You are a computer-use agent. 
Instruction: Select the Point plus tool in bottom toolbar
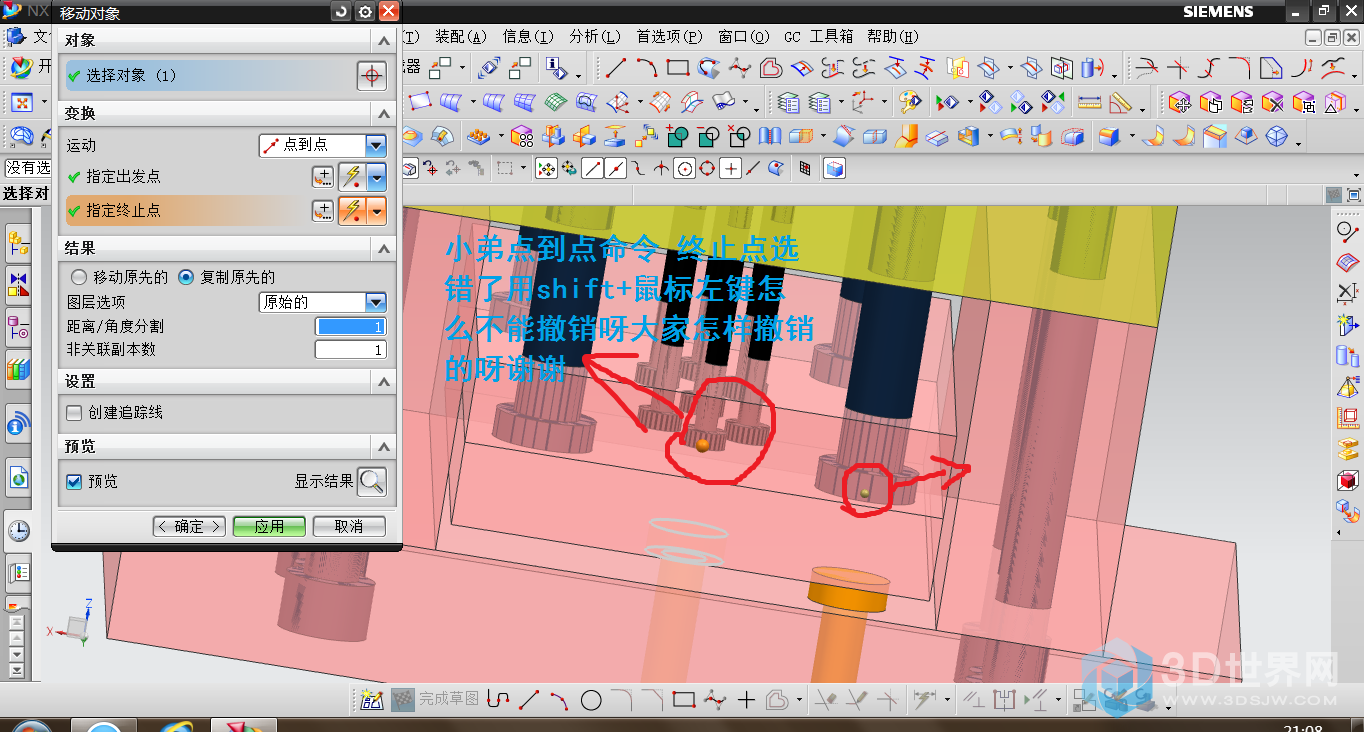click(x=746, y=700)
